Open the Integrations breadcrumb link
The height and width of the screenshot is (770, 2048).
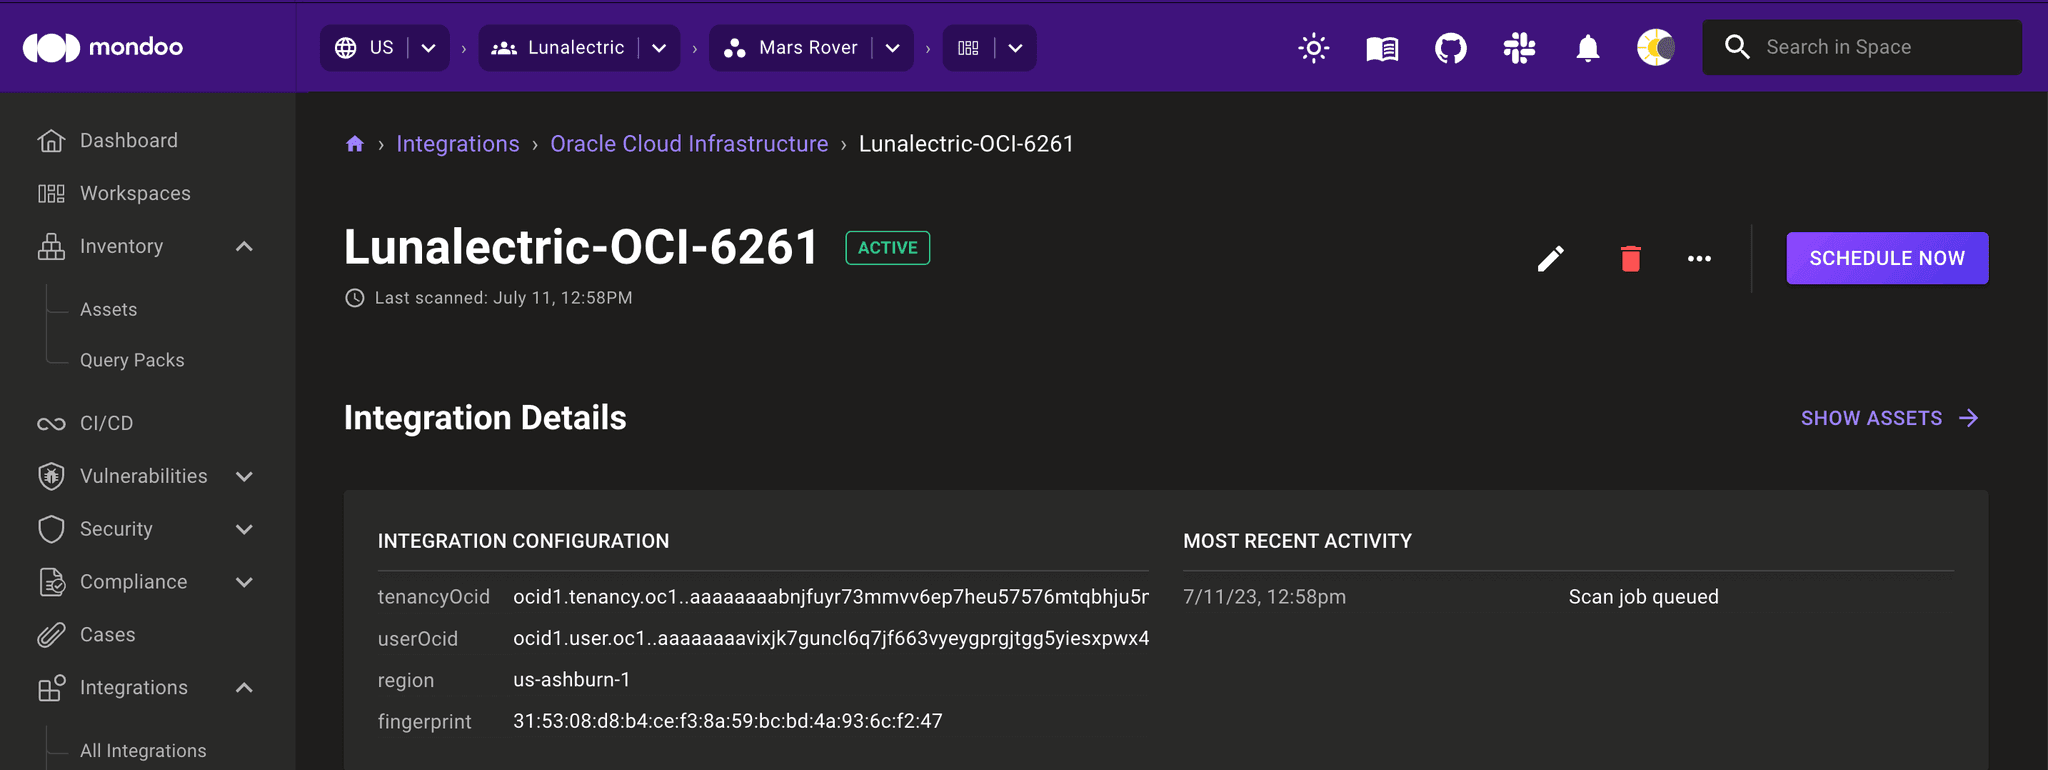point(458,144)
